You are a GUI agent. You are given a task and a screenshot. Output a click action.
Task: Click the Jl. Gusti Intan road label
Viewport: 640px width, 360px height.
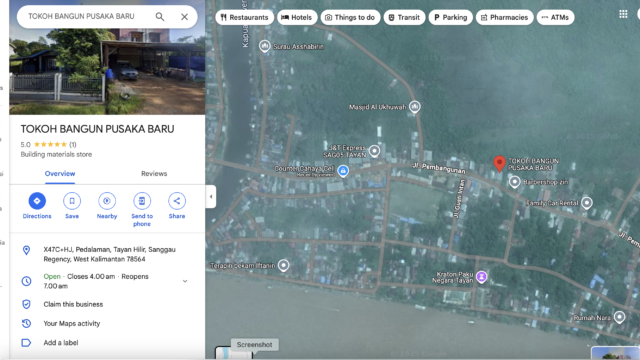coord(459,198)
